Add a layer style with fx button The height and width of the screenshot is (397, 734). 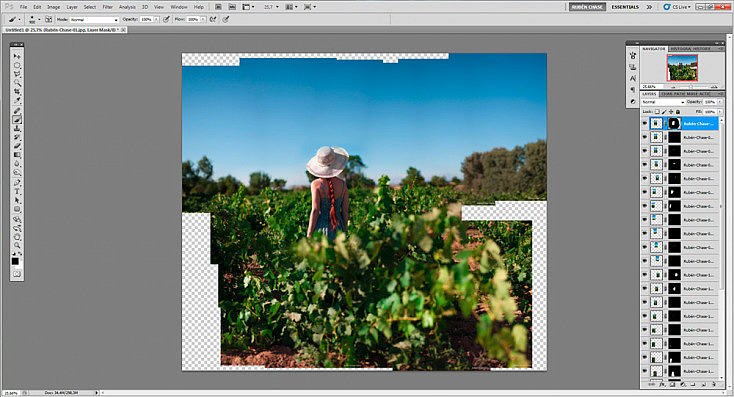pyautogui.click(x=662, y=384)
